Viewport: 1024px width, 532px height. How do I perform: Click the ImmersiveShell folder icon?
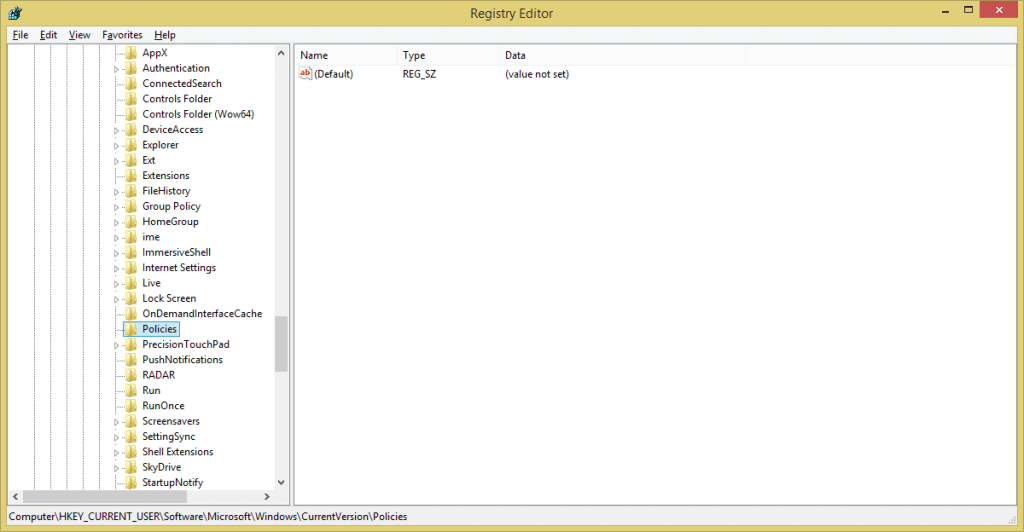[131, 252]
